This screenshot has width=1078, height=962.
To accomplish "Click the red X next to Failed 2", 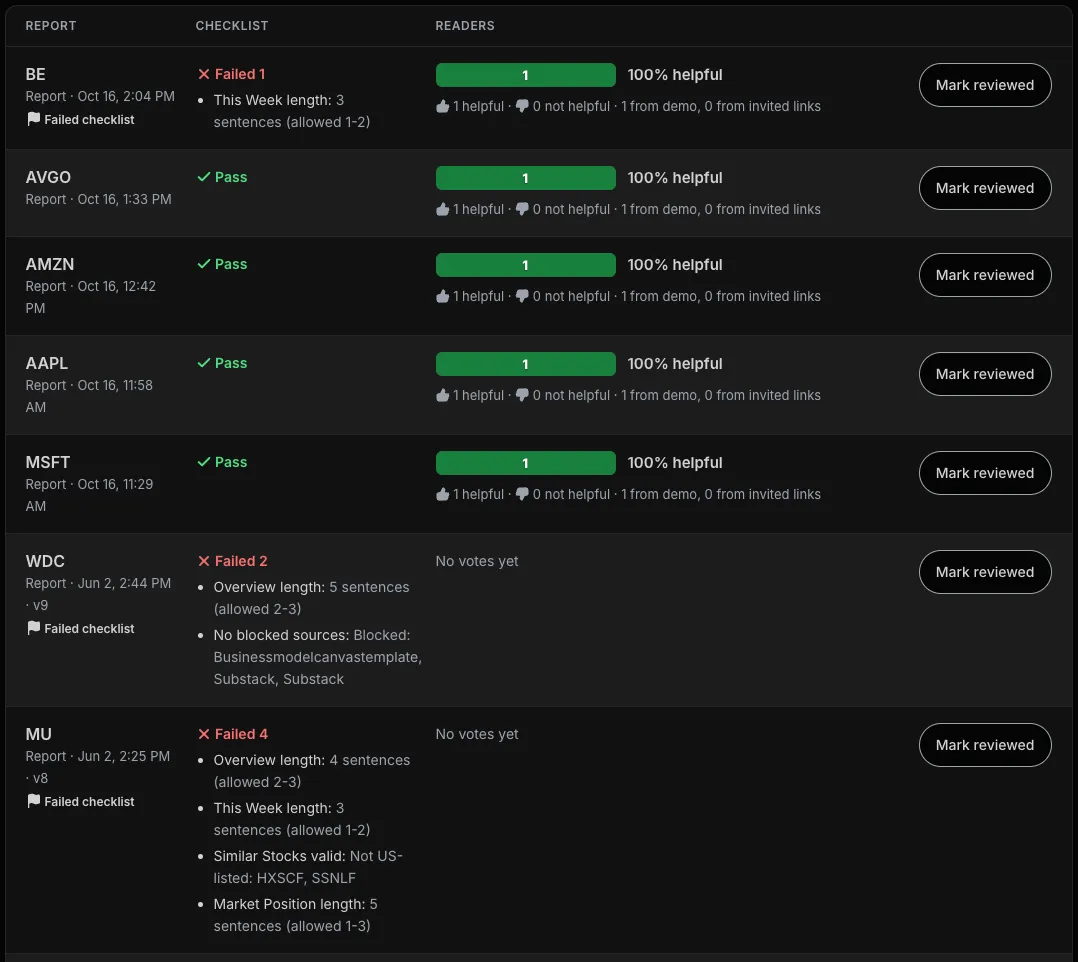I will pos(204,561).
